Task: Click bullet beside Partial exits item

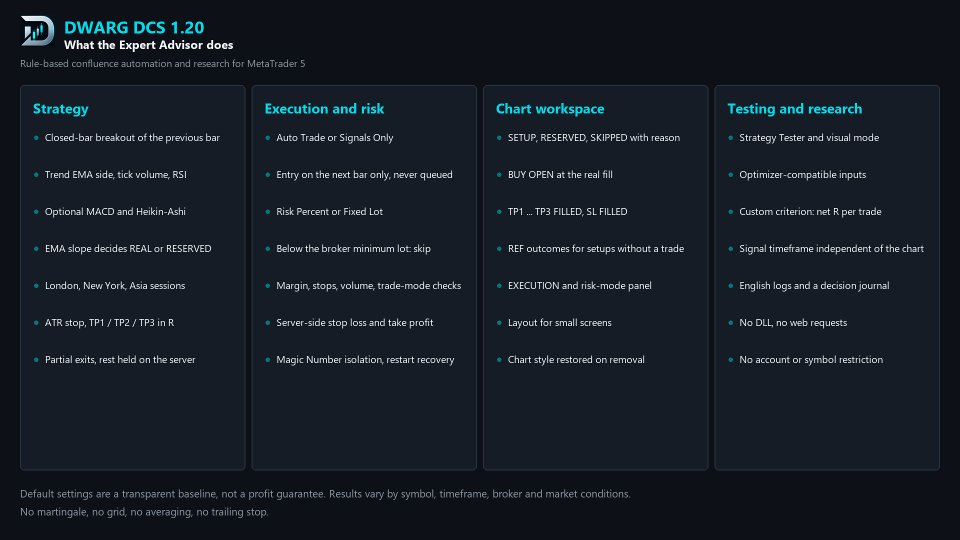Action: [36, 359]
